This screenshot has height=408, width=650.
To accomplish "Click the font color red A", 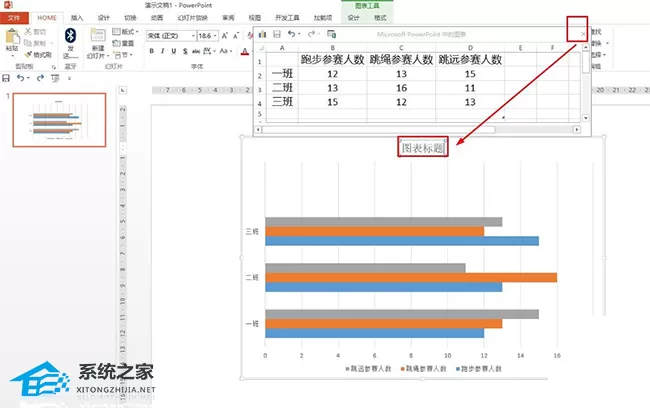I will [x=245, y=51].
